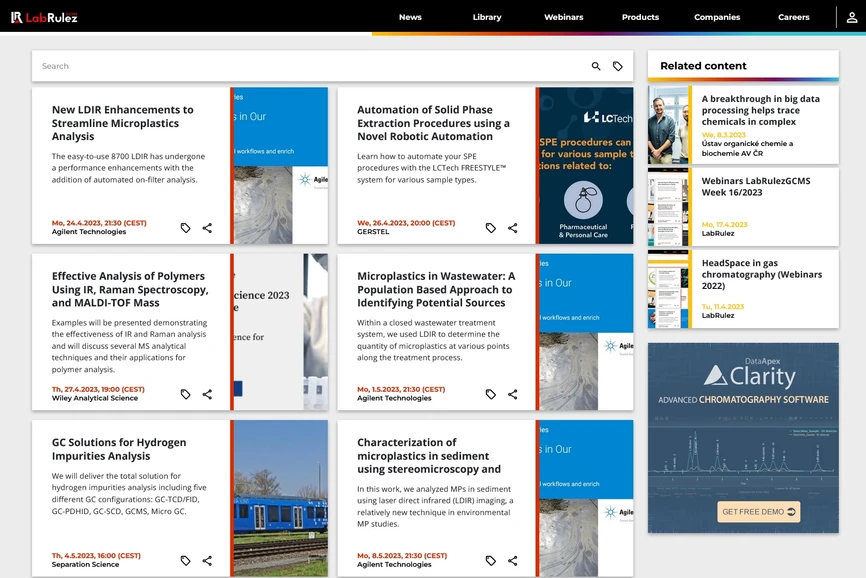Click date 'We, 26.4.2023, 20:00 (CEST)'
The image size is (866, 578).
(406, 223)
